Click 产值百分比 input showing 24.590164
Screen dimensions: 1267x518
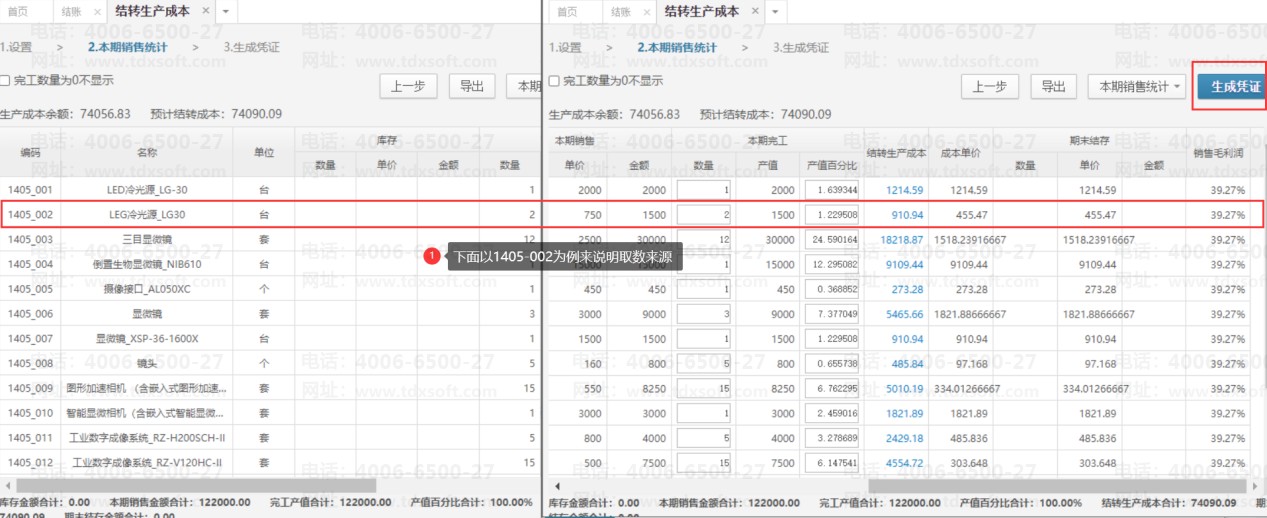pos(831,240)
